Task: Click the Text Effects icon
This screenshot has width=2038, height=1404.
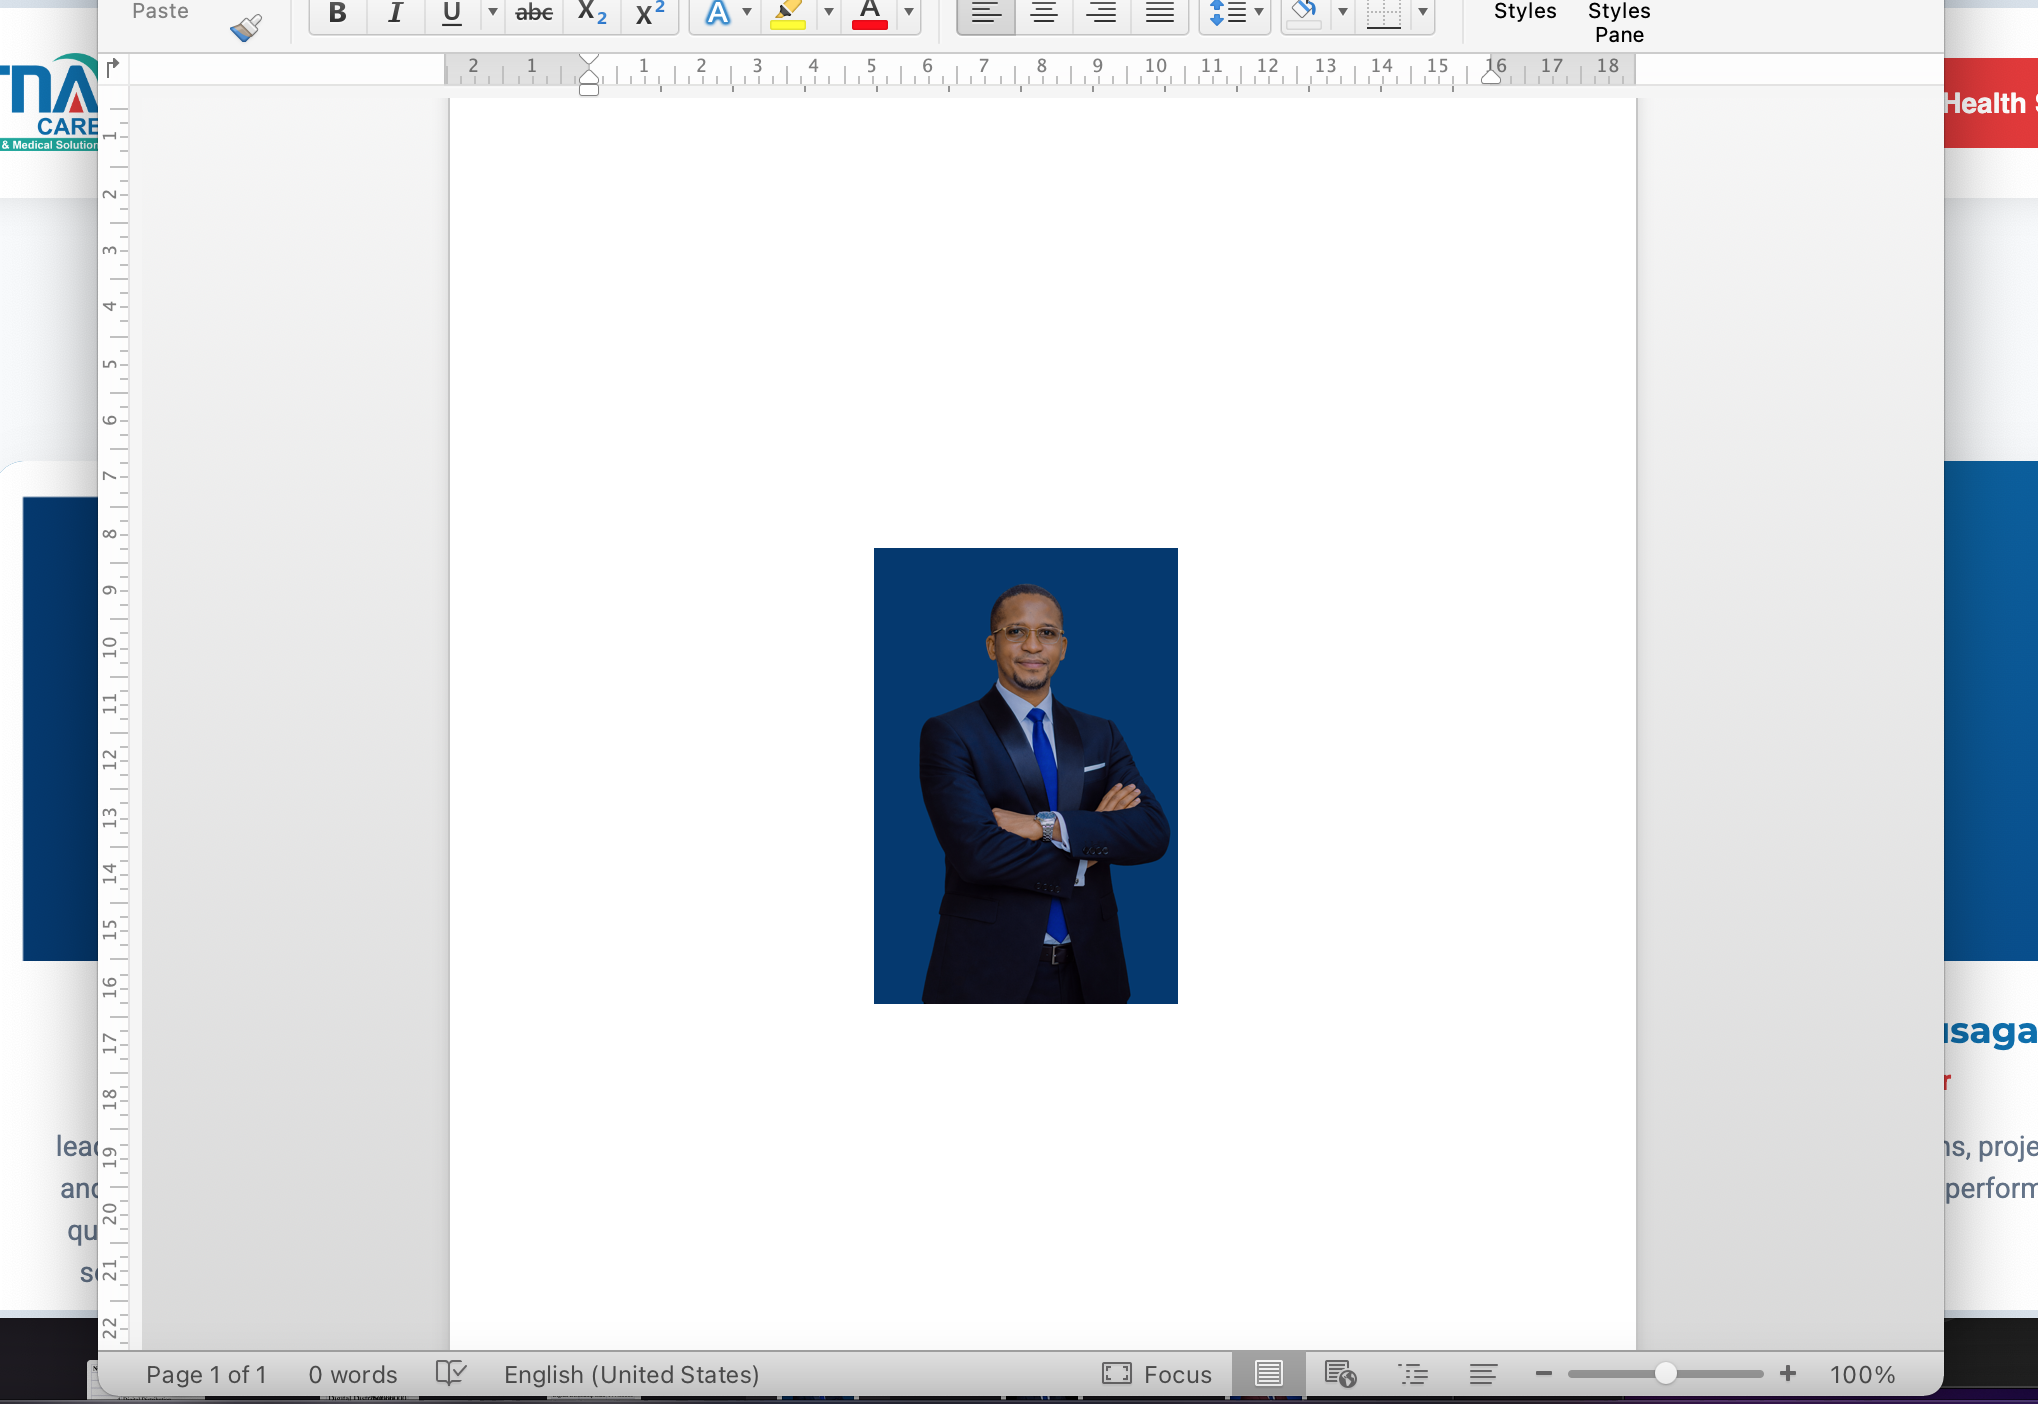Action: tap(717, 13)
